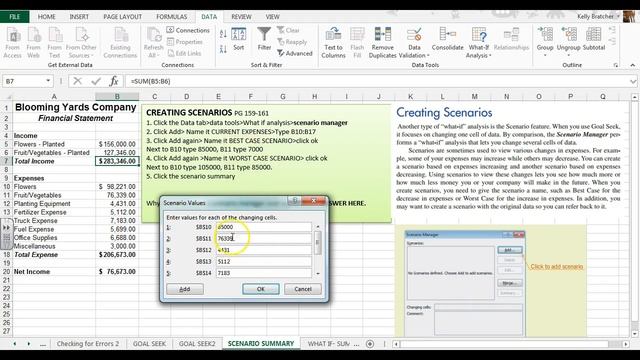Click From Web import icon
The width and height of the screenshot is (640, 360).
pos(33,42)
